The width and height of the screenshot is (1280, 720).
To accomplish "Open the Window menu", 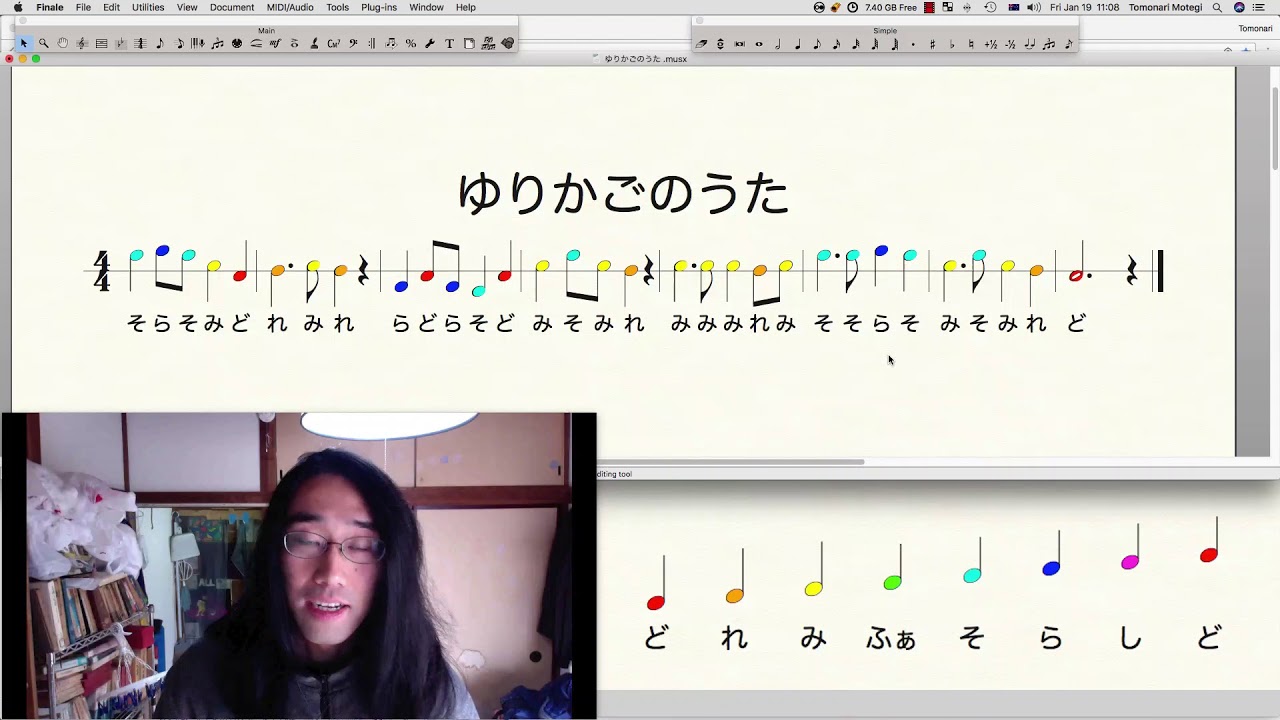I will [426, 7].
